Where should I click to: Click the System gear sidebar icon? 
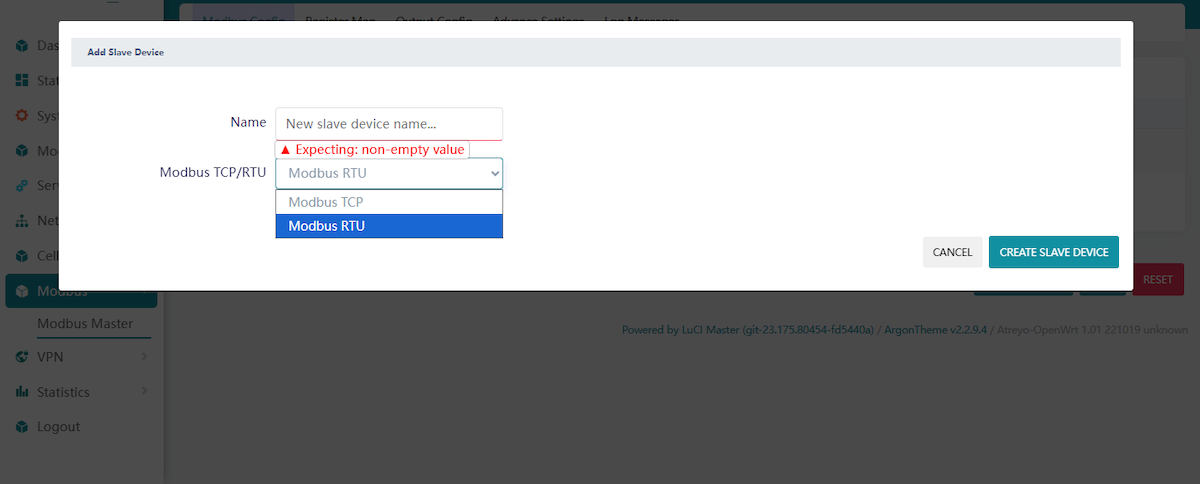click(22, 116)
